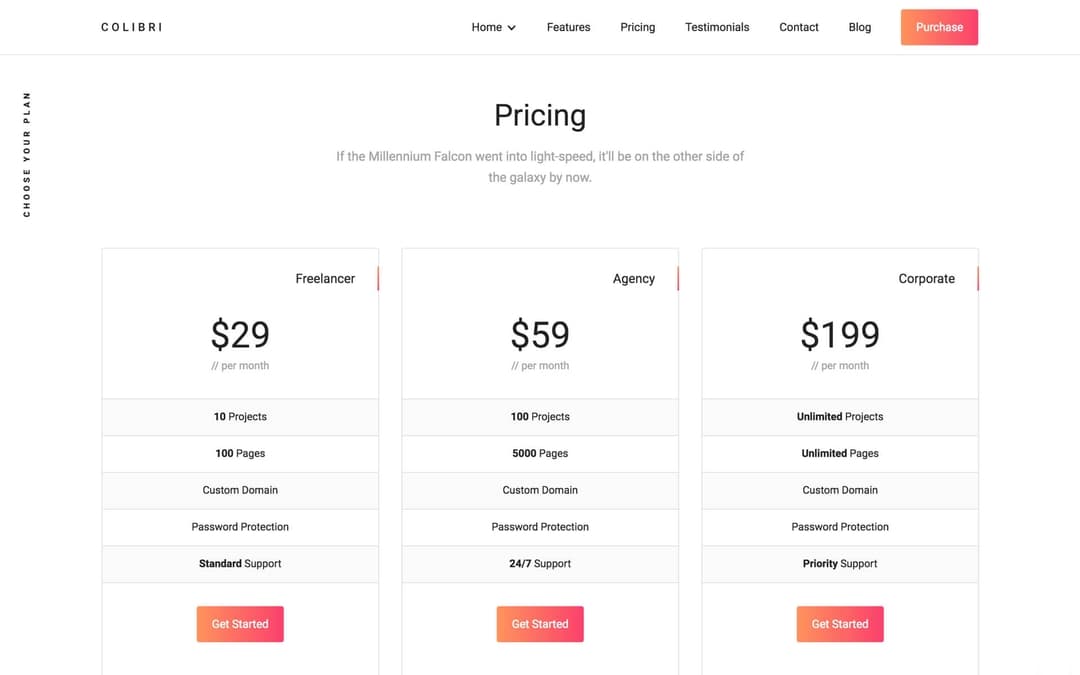This screenshot has height=675, width=1080.
Task: Expand the Home menu chevron
Action: click(x=511, y=28)
